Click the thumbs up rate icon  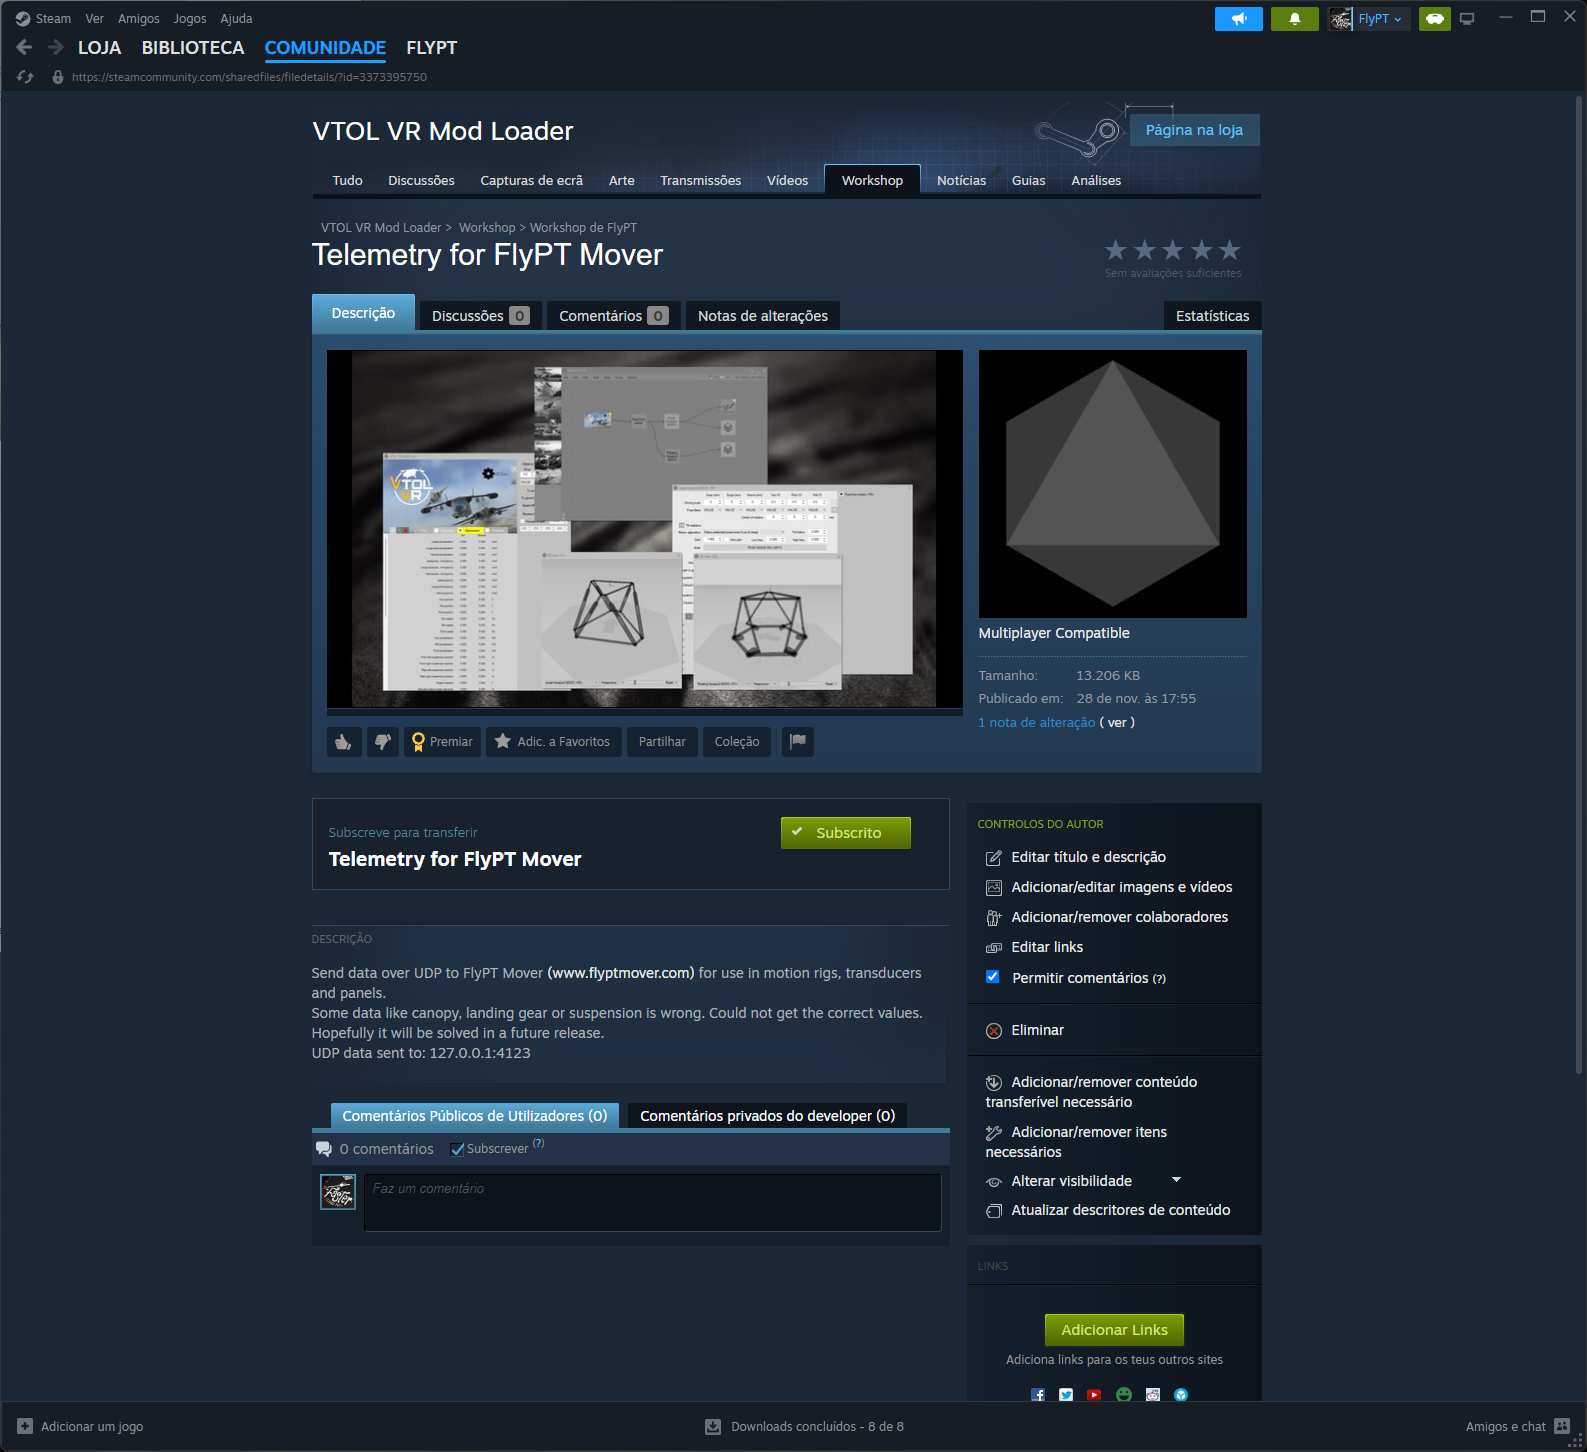(343, 742)
